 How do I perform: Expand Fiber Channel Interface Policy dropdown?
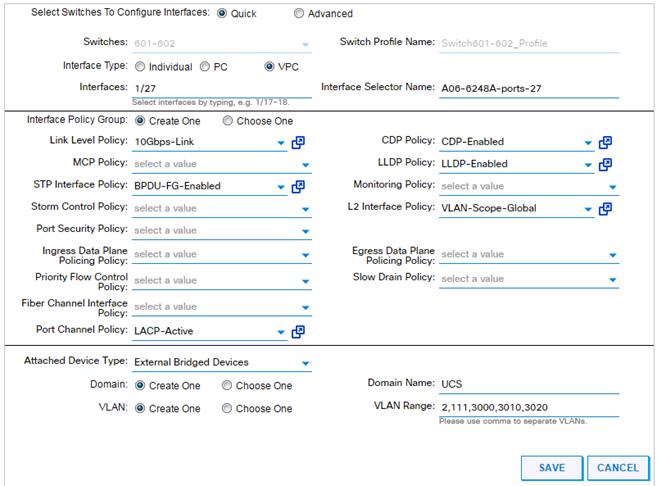point(305,308)
